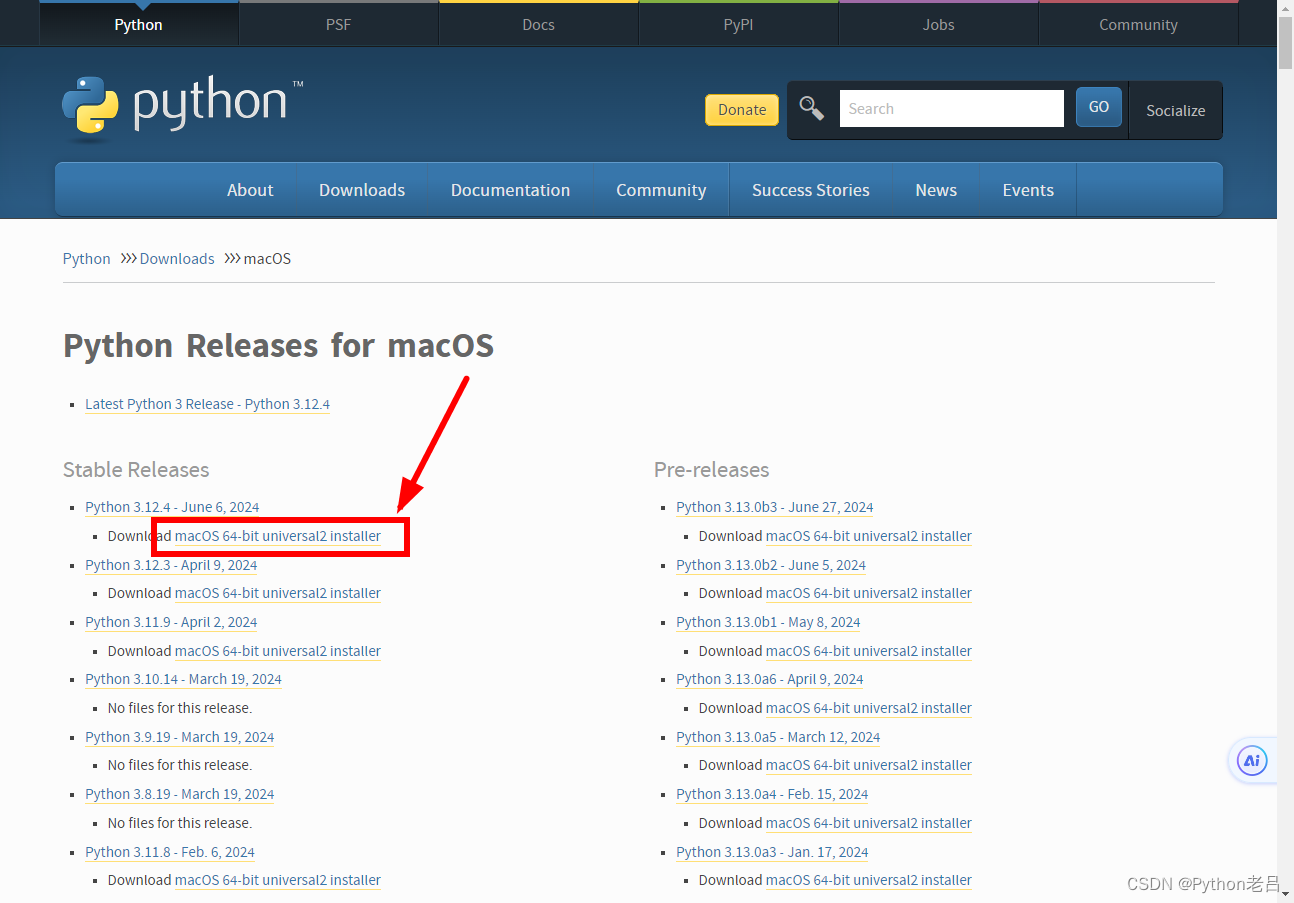
Task: Open Python 3.10.14 - March 19, 2024 link
Action: pyautogui.click(x=183, y=679)
